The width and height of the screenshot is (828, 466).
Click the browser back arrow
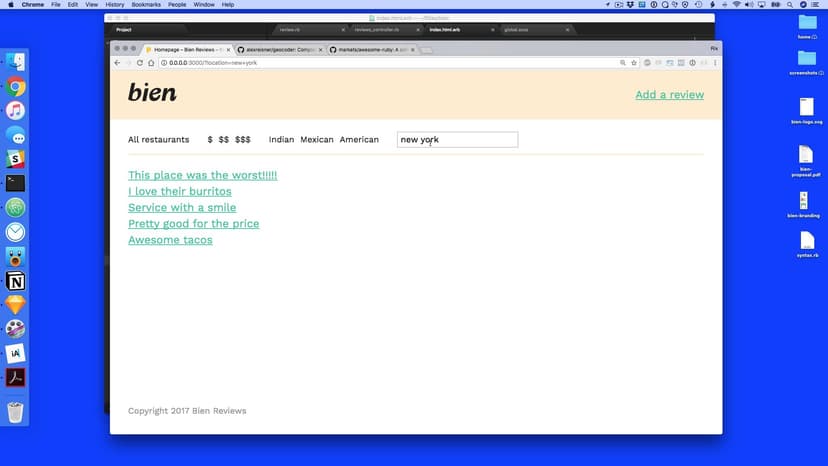[x=117, y=63]
